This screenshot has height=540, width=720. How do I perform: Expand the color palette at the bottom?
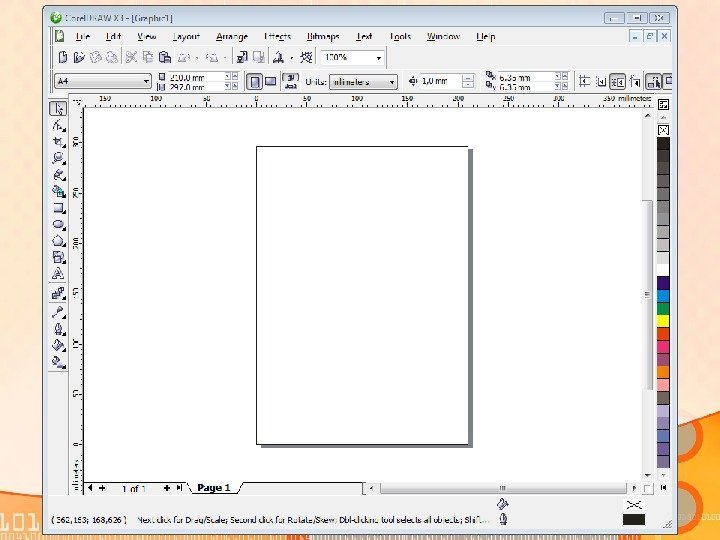(x=663, y=487)
